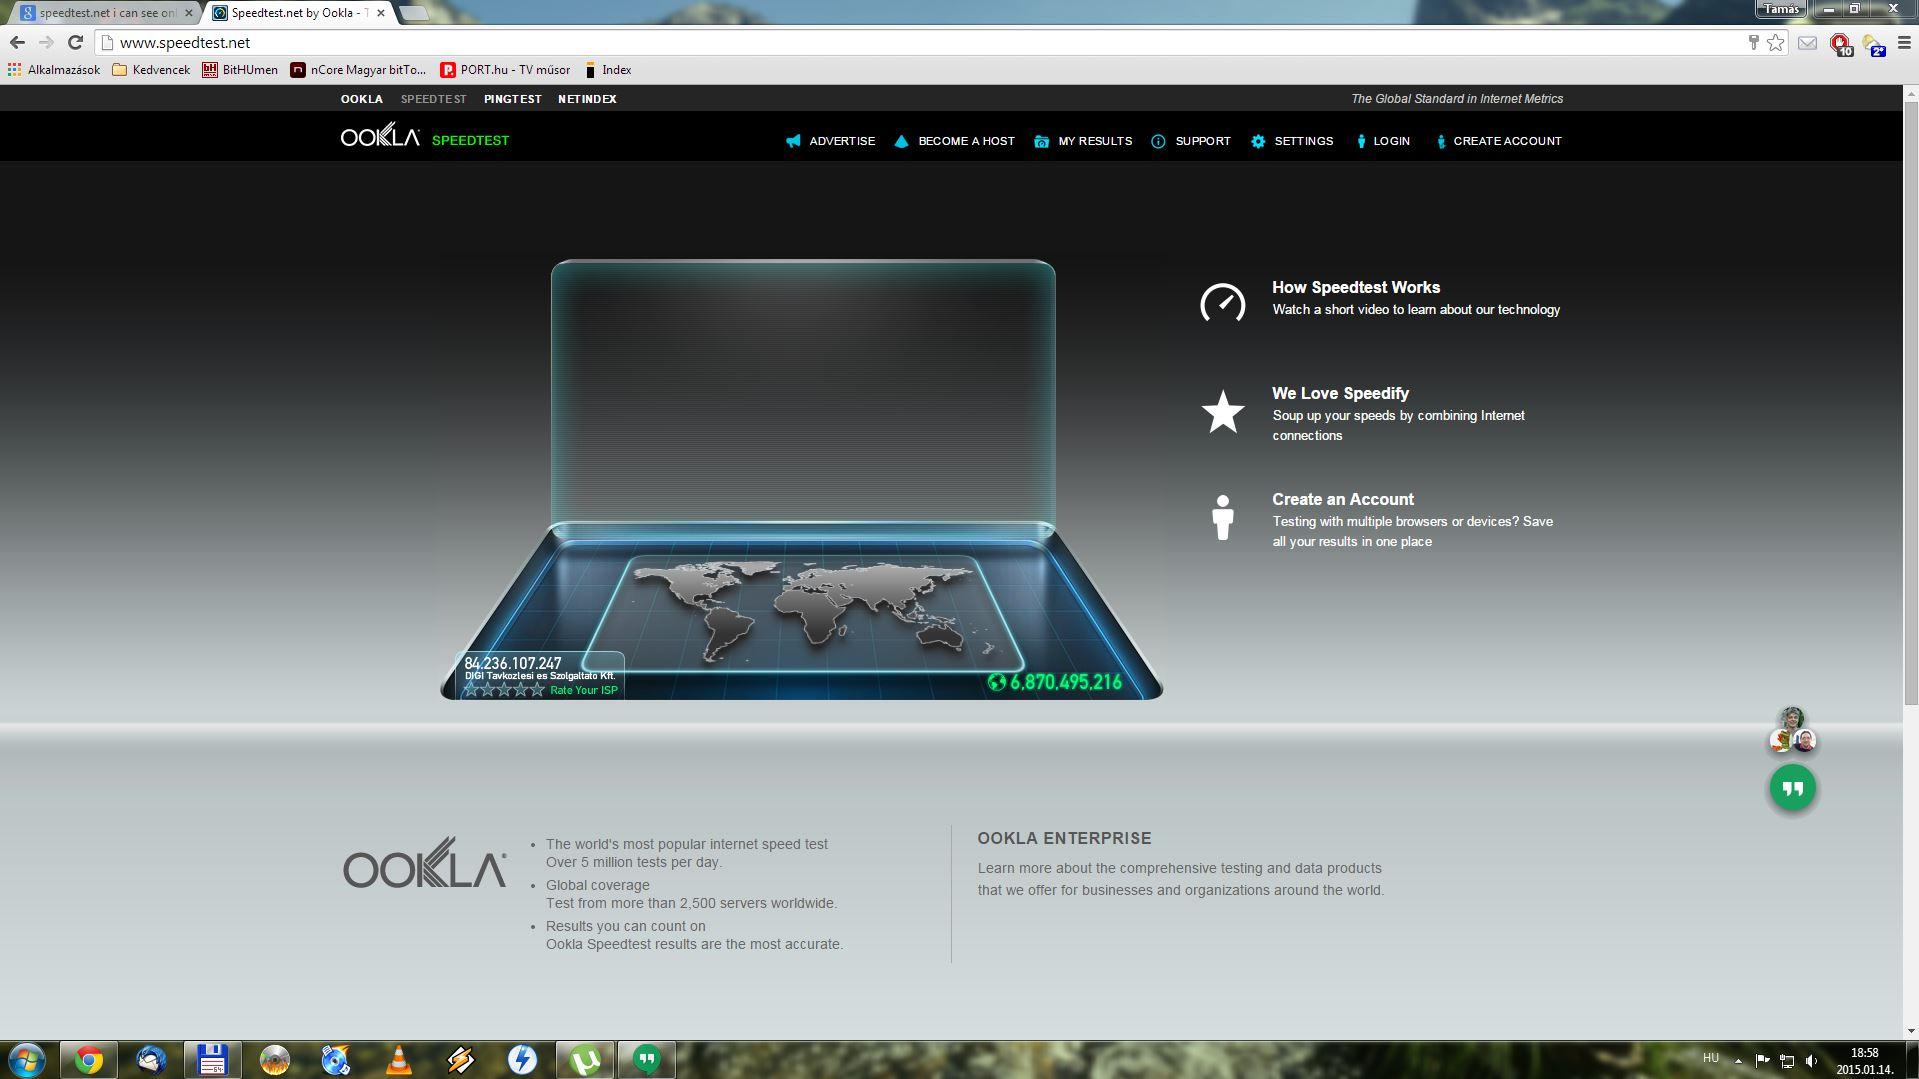
Task: Click the Ookla Speedtest header logo
Action: coord(425,137)
